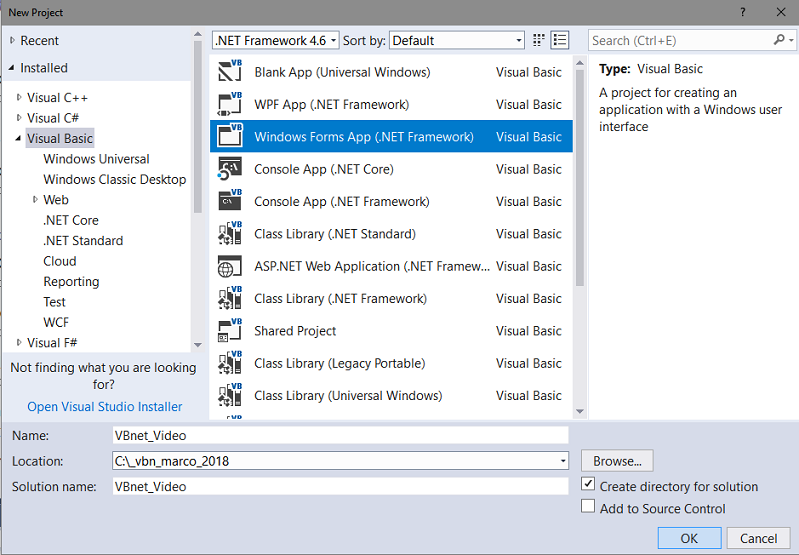
Task: Click the search magnifier icon
Action: (779, 40)
